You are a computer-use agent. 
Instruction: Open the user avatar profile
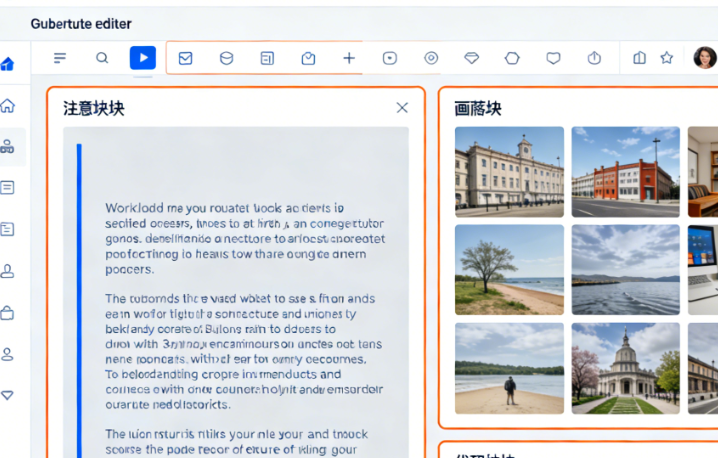click(705, 58)
